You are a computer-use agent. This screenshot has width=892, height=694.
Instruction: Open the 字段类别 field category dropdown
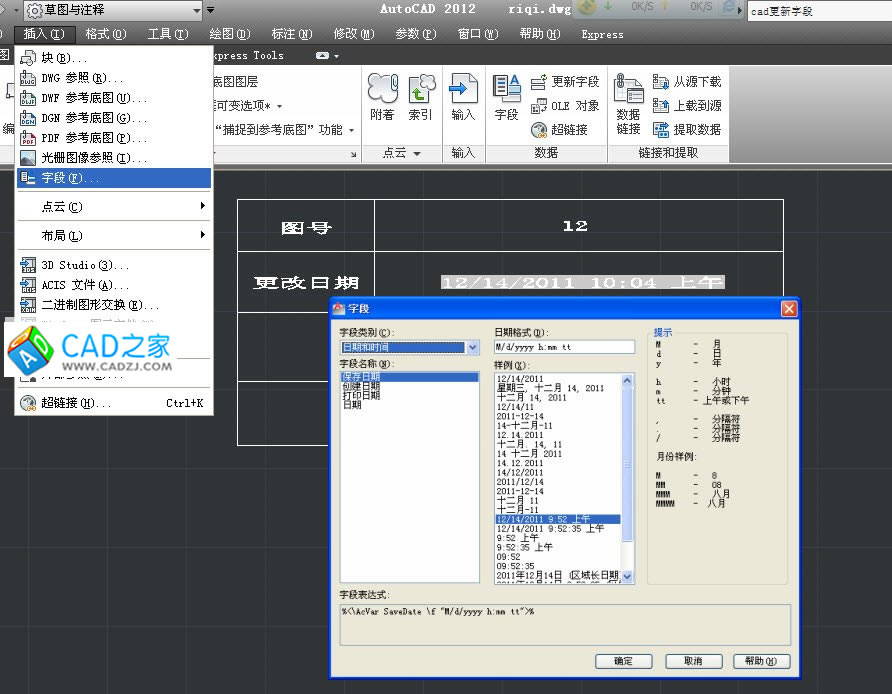[x=472, y=348]
